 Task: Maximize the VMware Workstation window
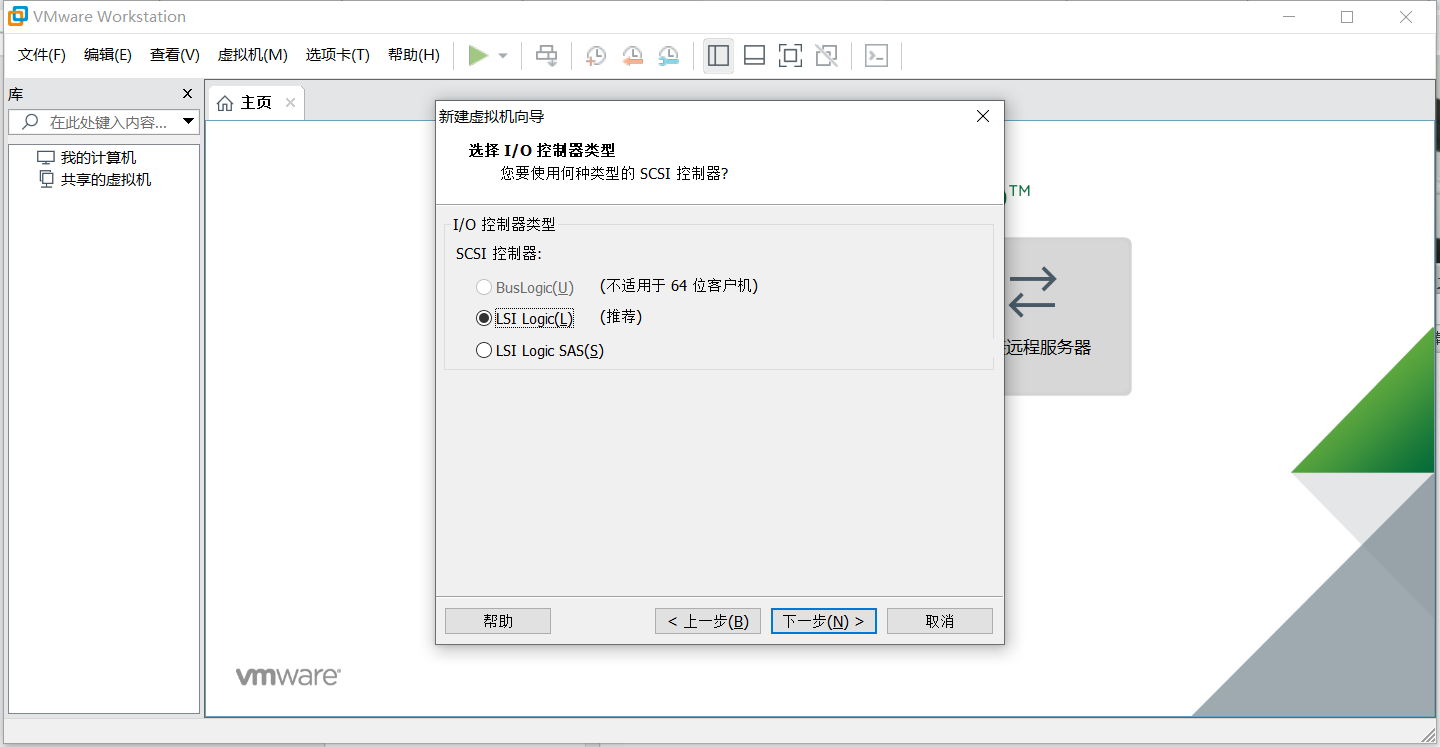click(1347, 17)
